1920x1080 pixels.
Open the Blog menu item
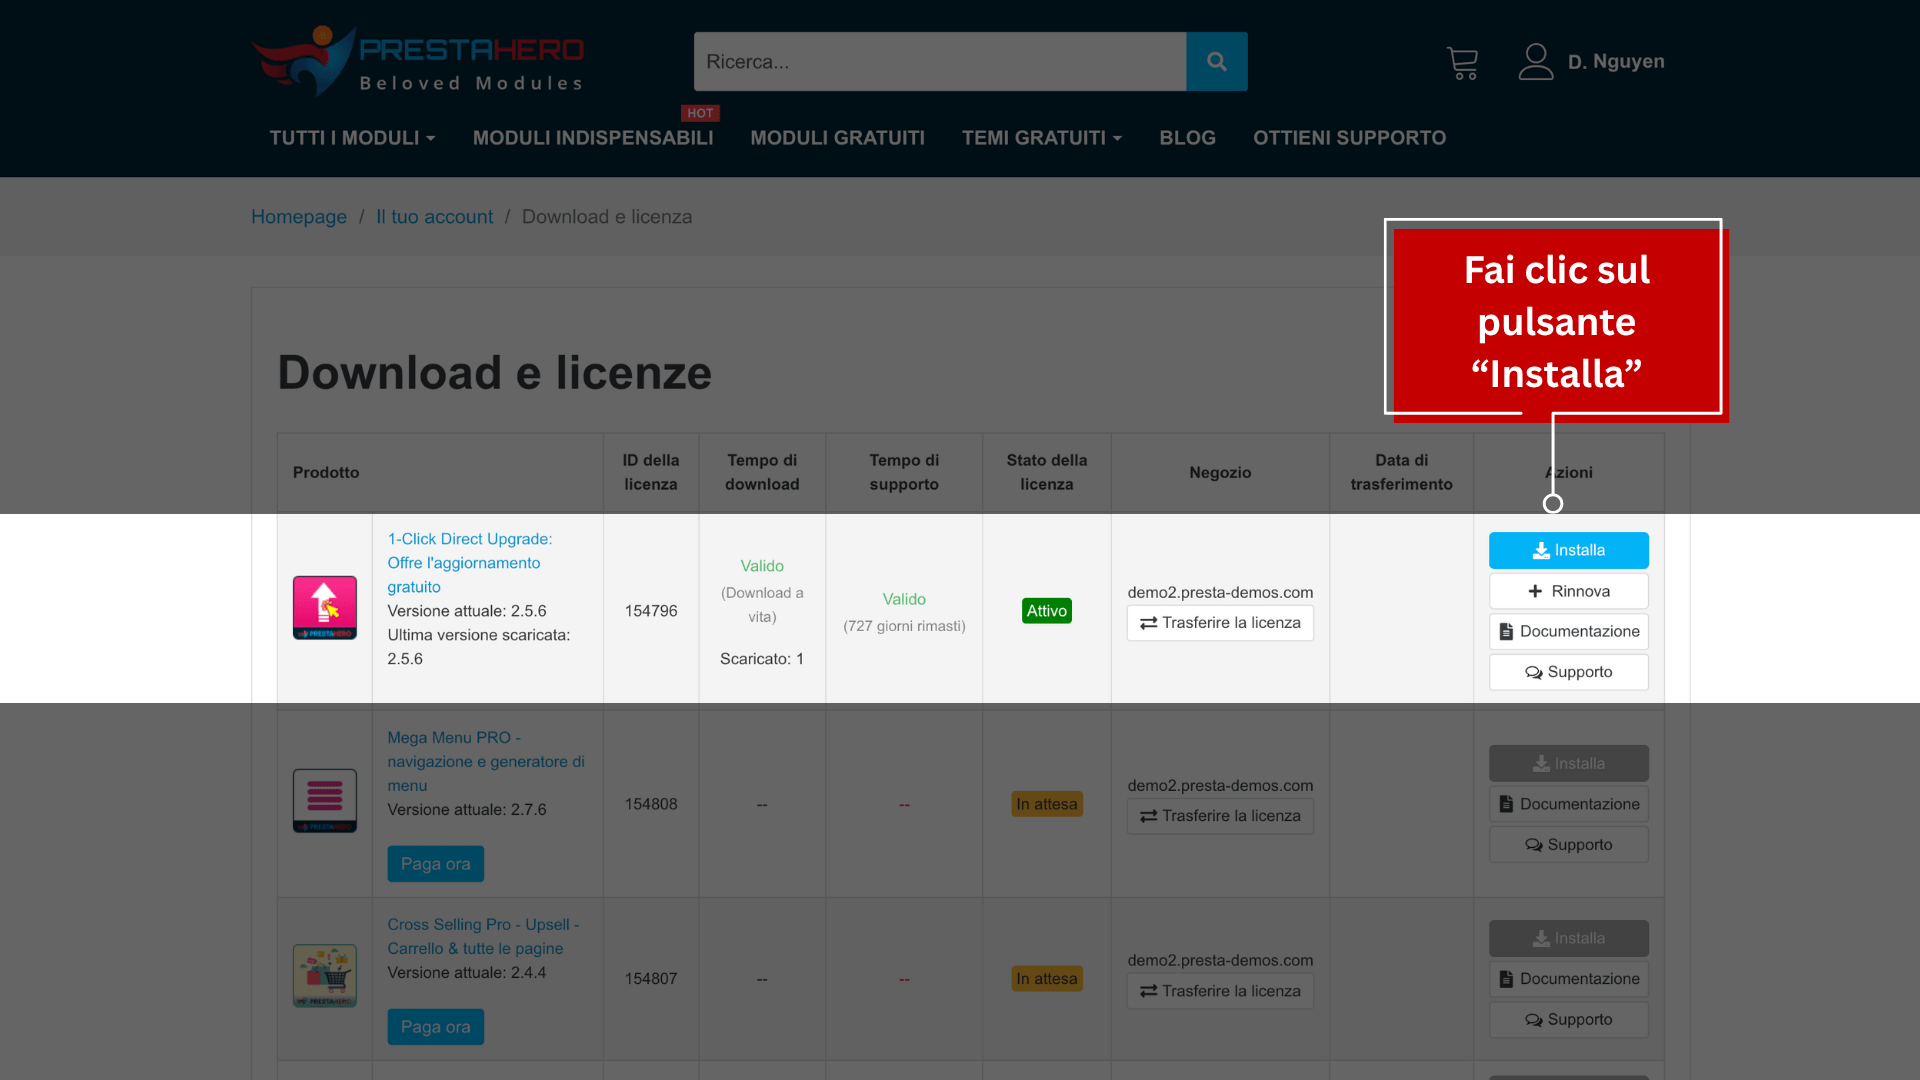[x=1187, y=138]
